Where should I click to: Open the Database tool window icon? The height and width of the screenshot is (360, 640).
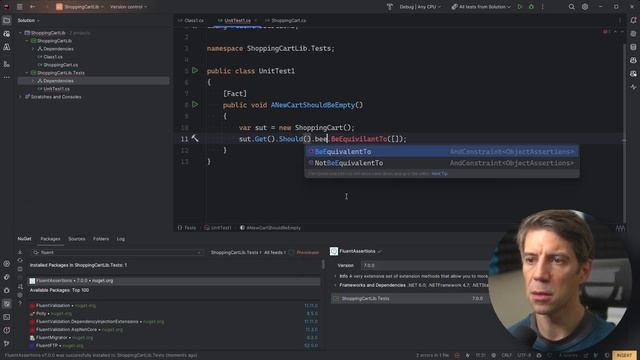(633, 47)
